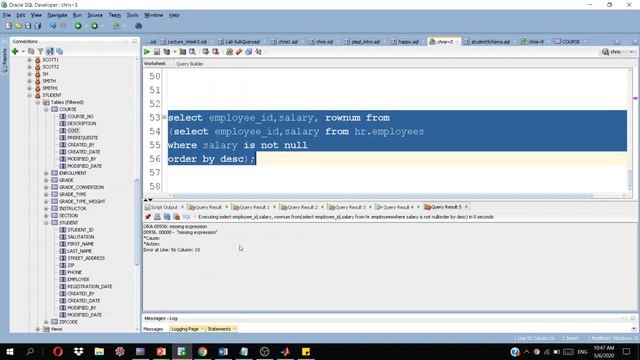Collapse the STUDENT connection node

click(29, 95)
